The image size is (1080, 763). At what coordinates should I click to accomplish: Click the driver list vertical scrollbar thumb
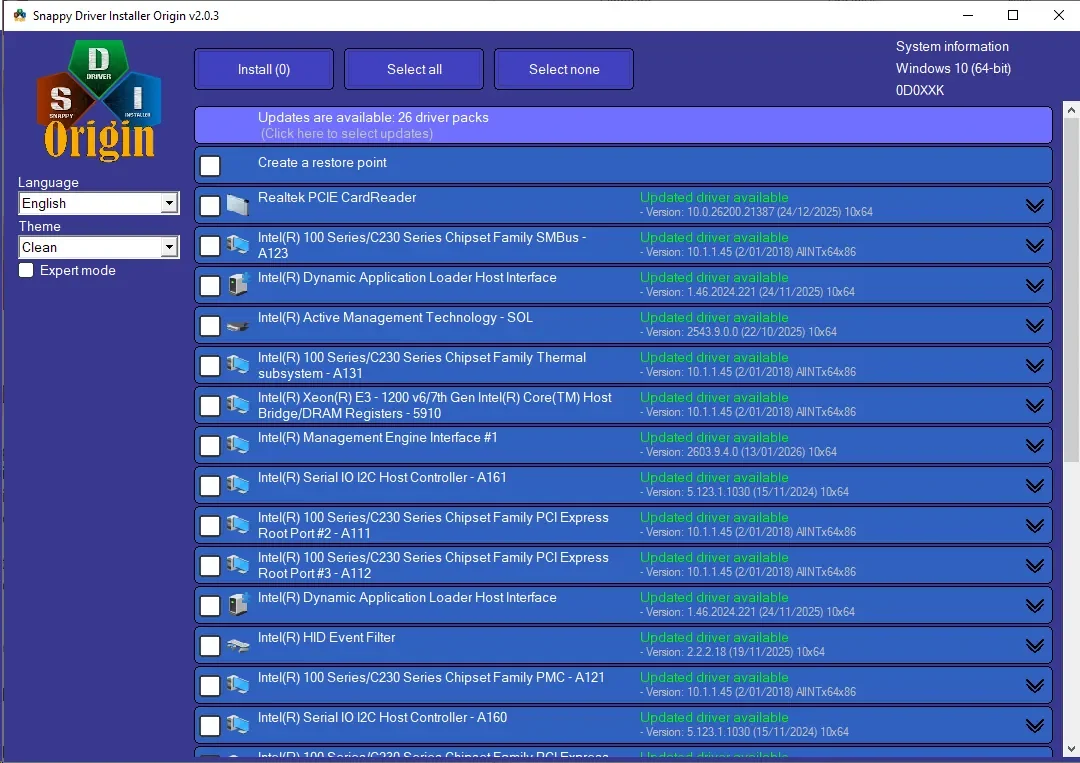pyautogui.click(x=1071, y=290)
